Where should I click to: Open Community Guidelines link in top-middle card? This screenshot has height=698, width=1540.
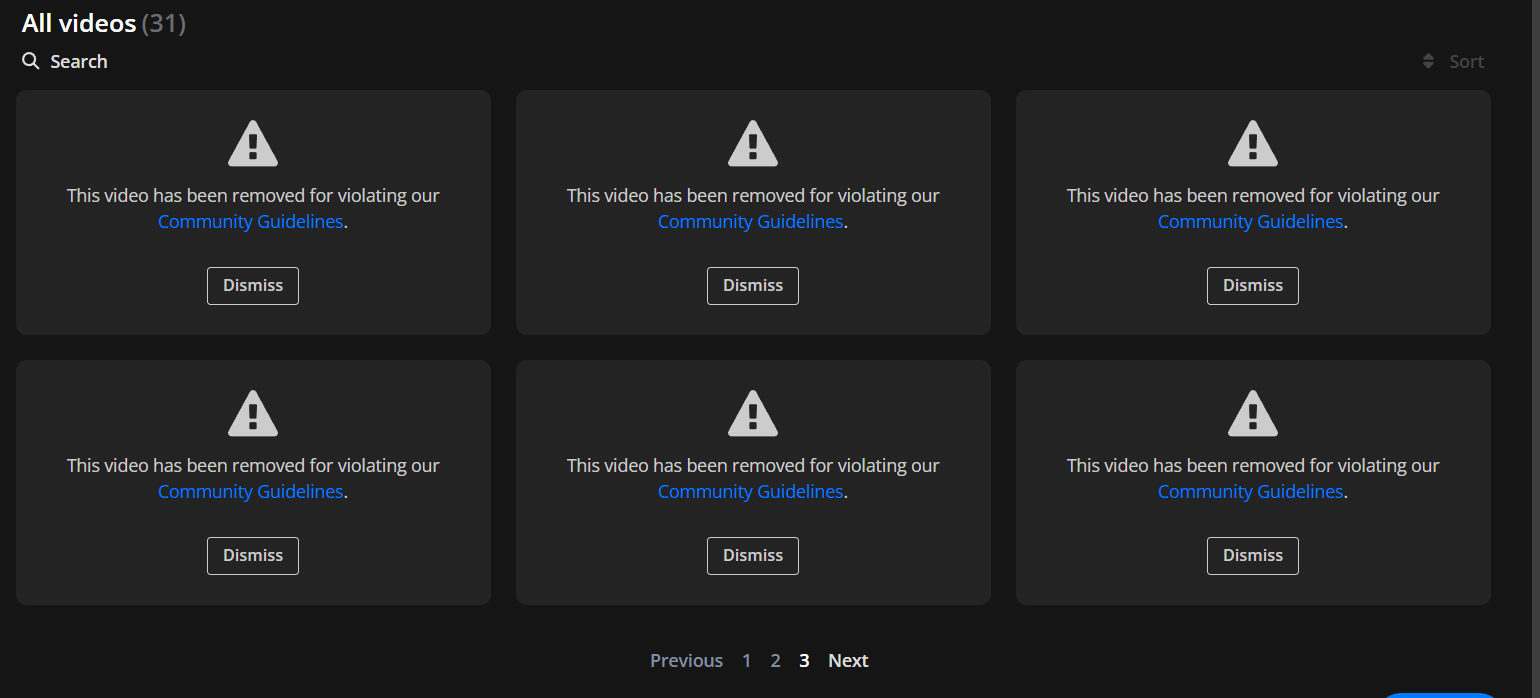point(750,222)
